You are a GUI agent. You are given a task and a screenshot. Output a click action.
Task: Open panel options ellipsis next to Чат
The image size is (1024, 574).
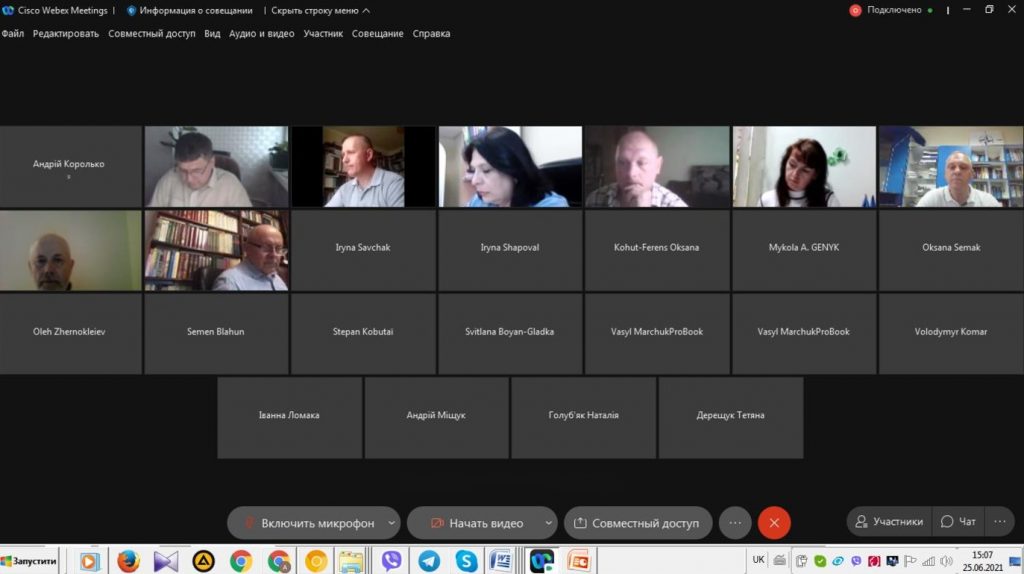(998, 522)
